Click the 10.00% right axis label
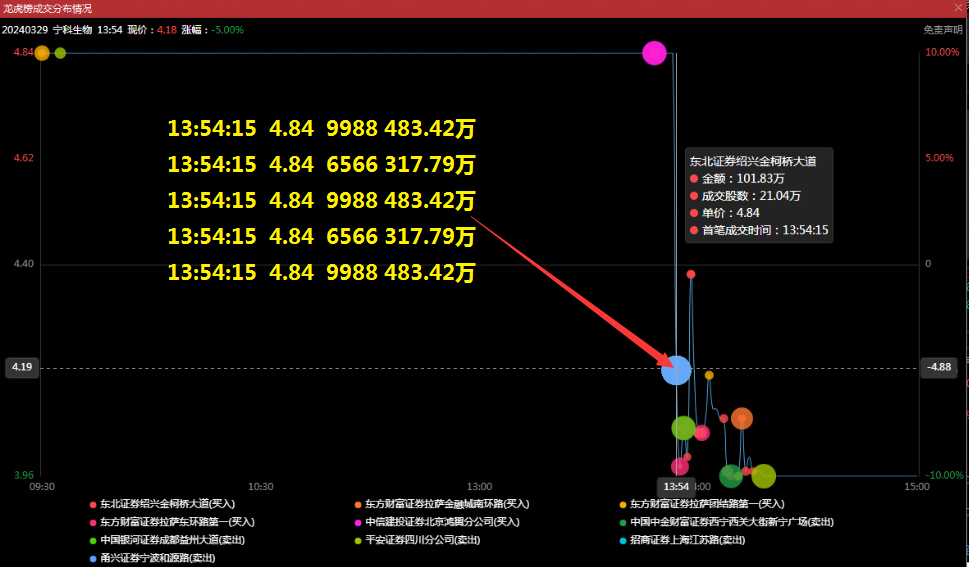Screen dimensions: 969x567 (942, 53)
